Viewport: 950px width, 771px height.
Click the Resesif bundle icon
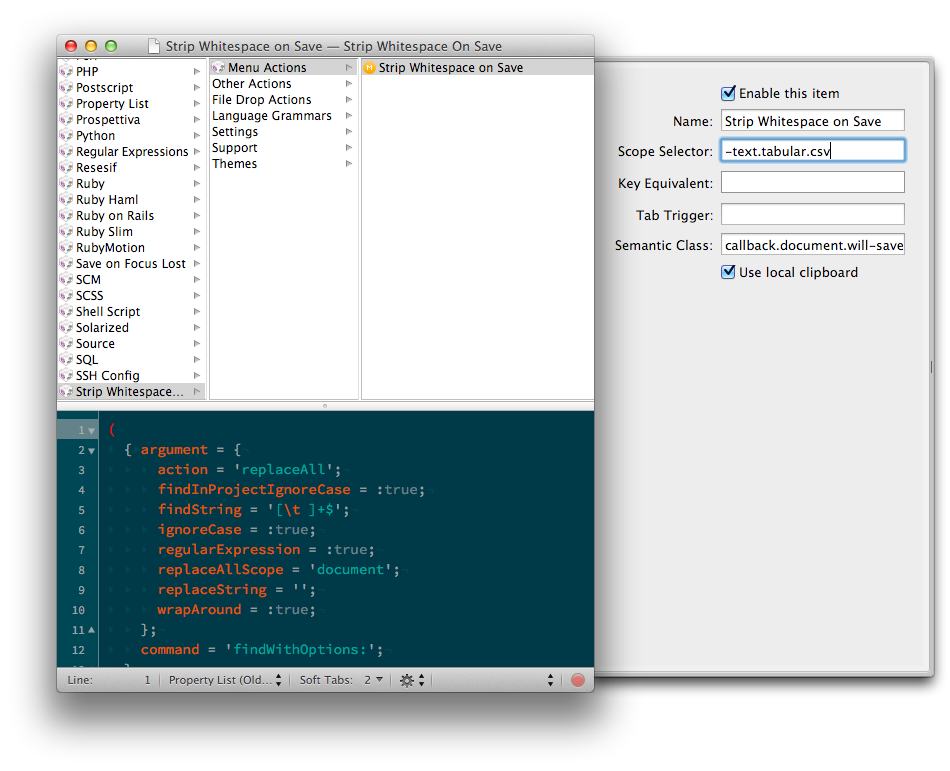(x=66, y=168)
